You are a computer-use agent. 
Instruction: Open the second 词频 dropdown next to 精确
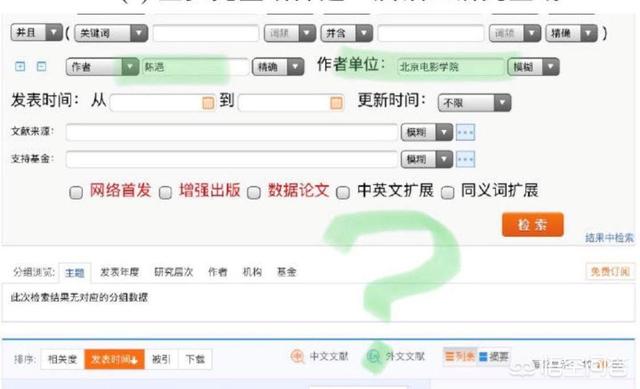pyautogui.click(x=515, y=33)
